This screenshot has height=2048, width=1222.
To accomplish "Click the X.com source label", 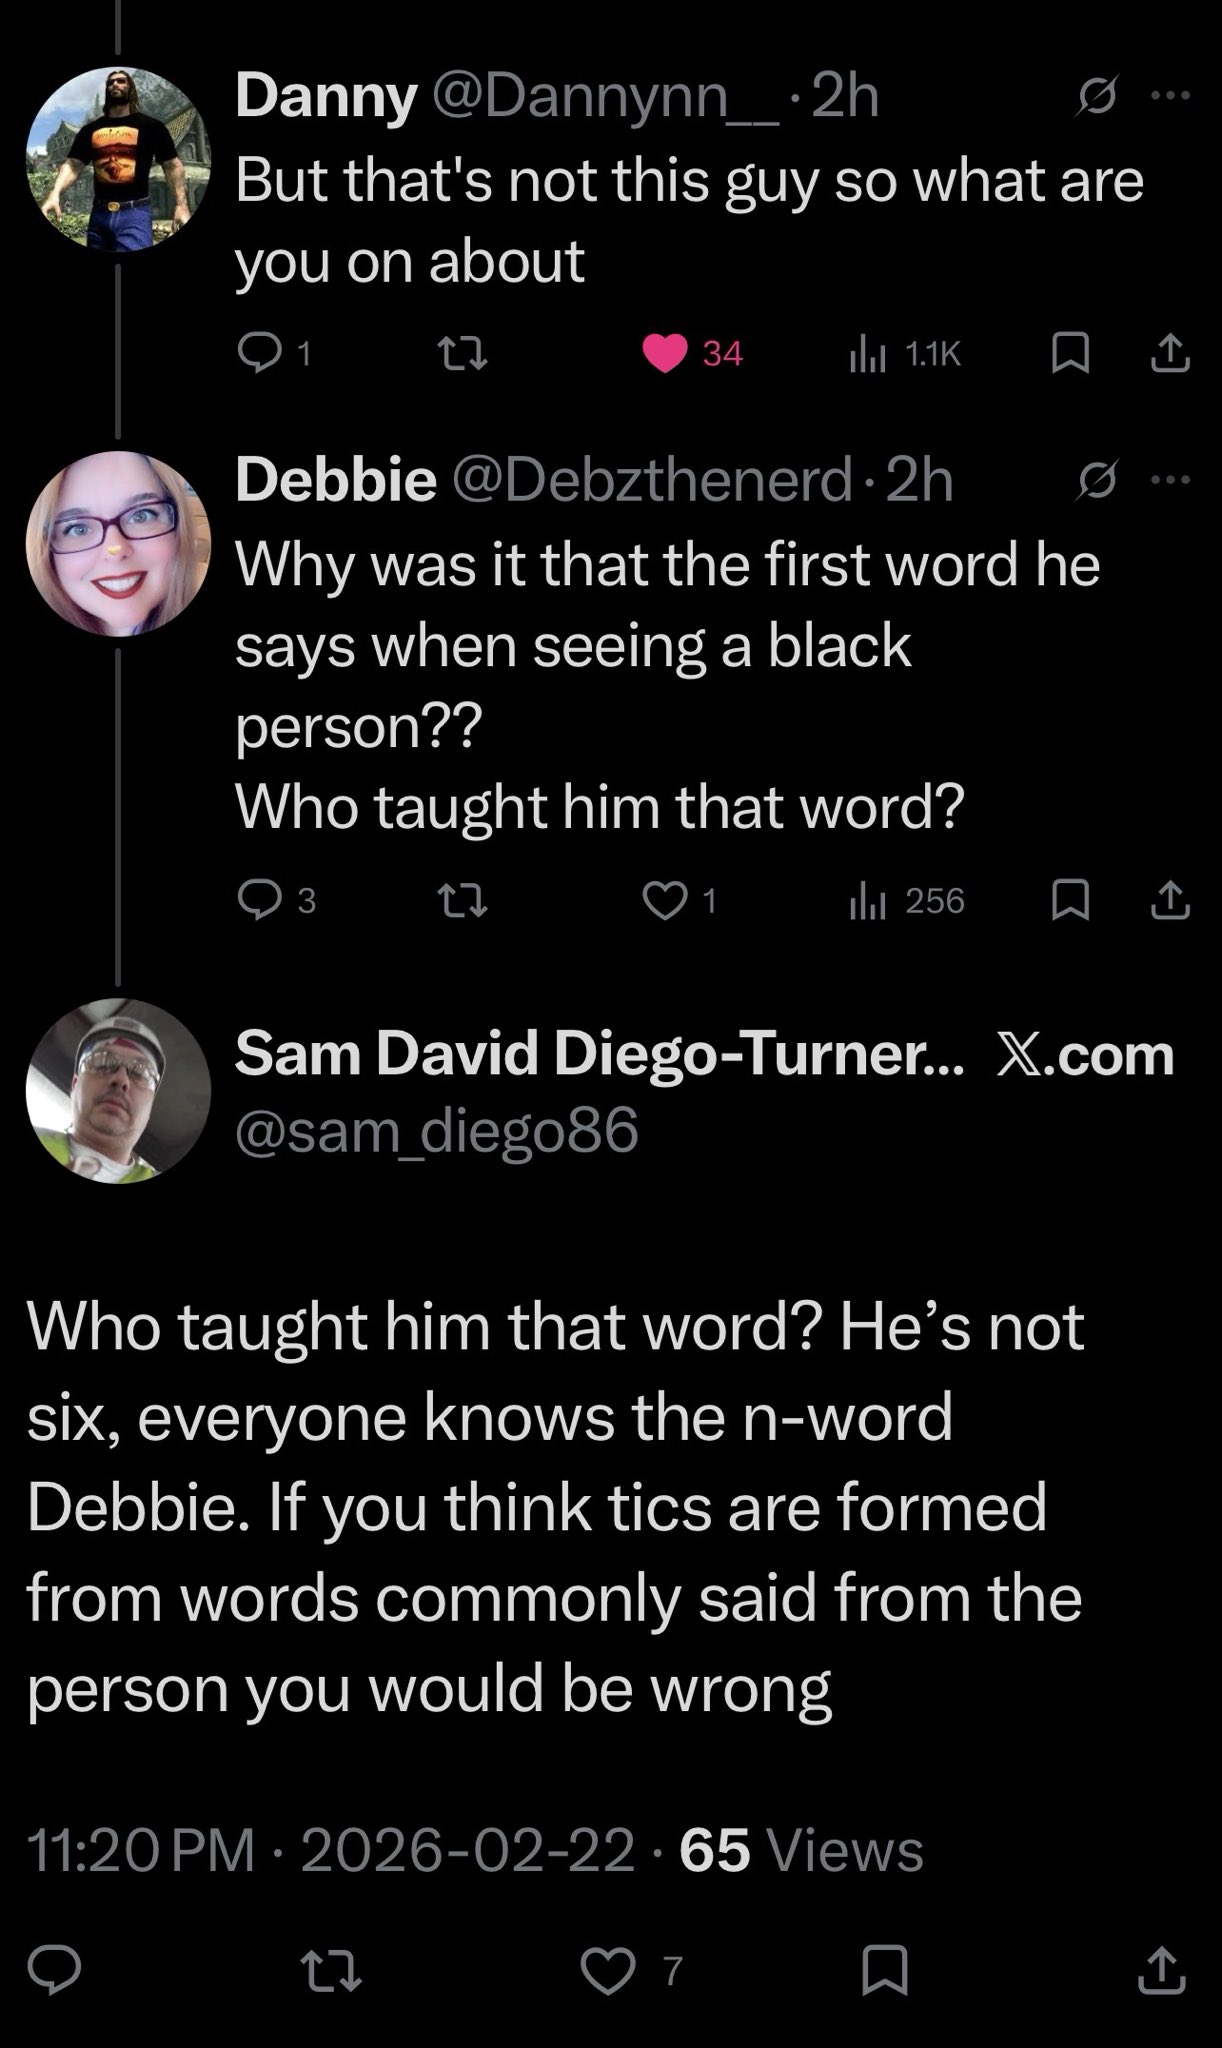I will 1085,1054.
